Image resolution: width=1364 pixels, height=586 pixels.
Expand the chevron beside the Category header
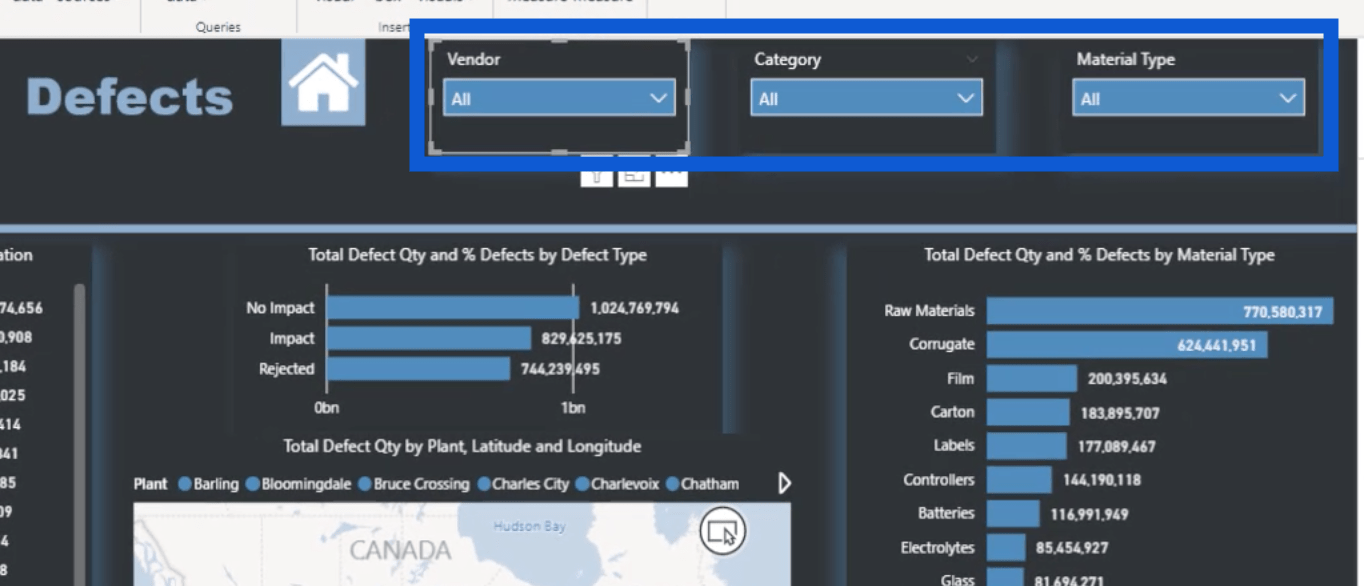972,60
